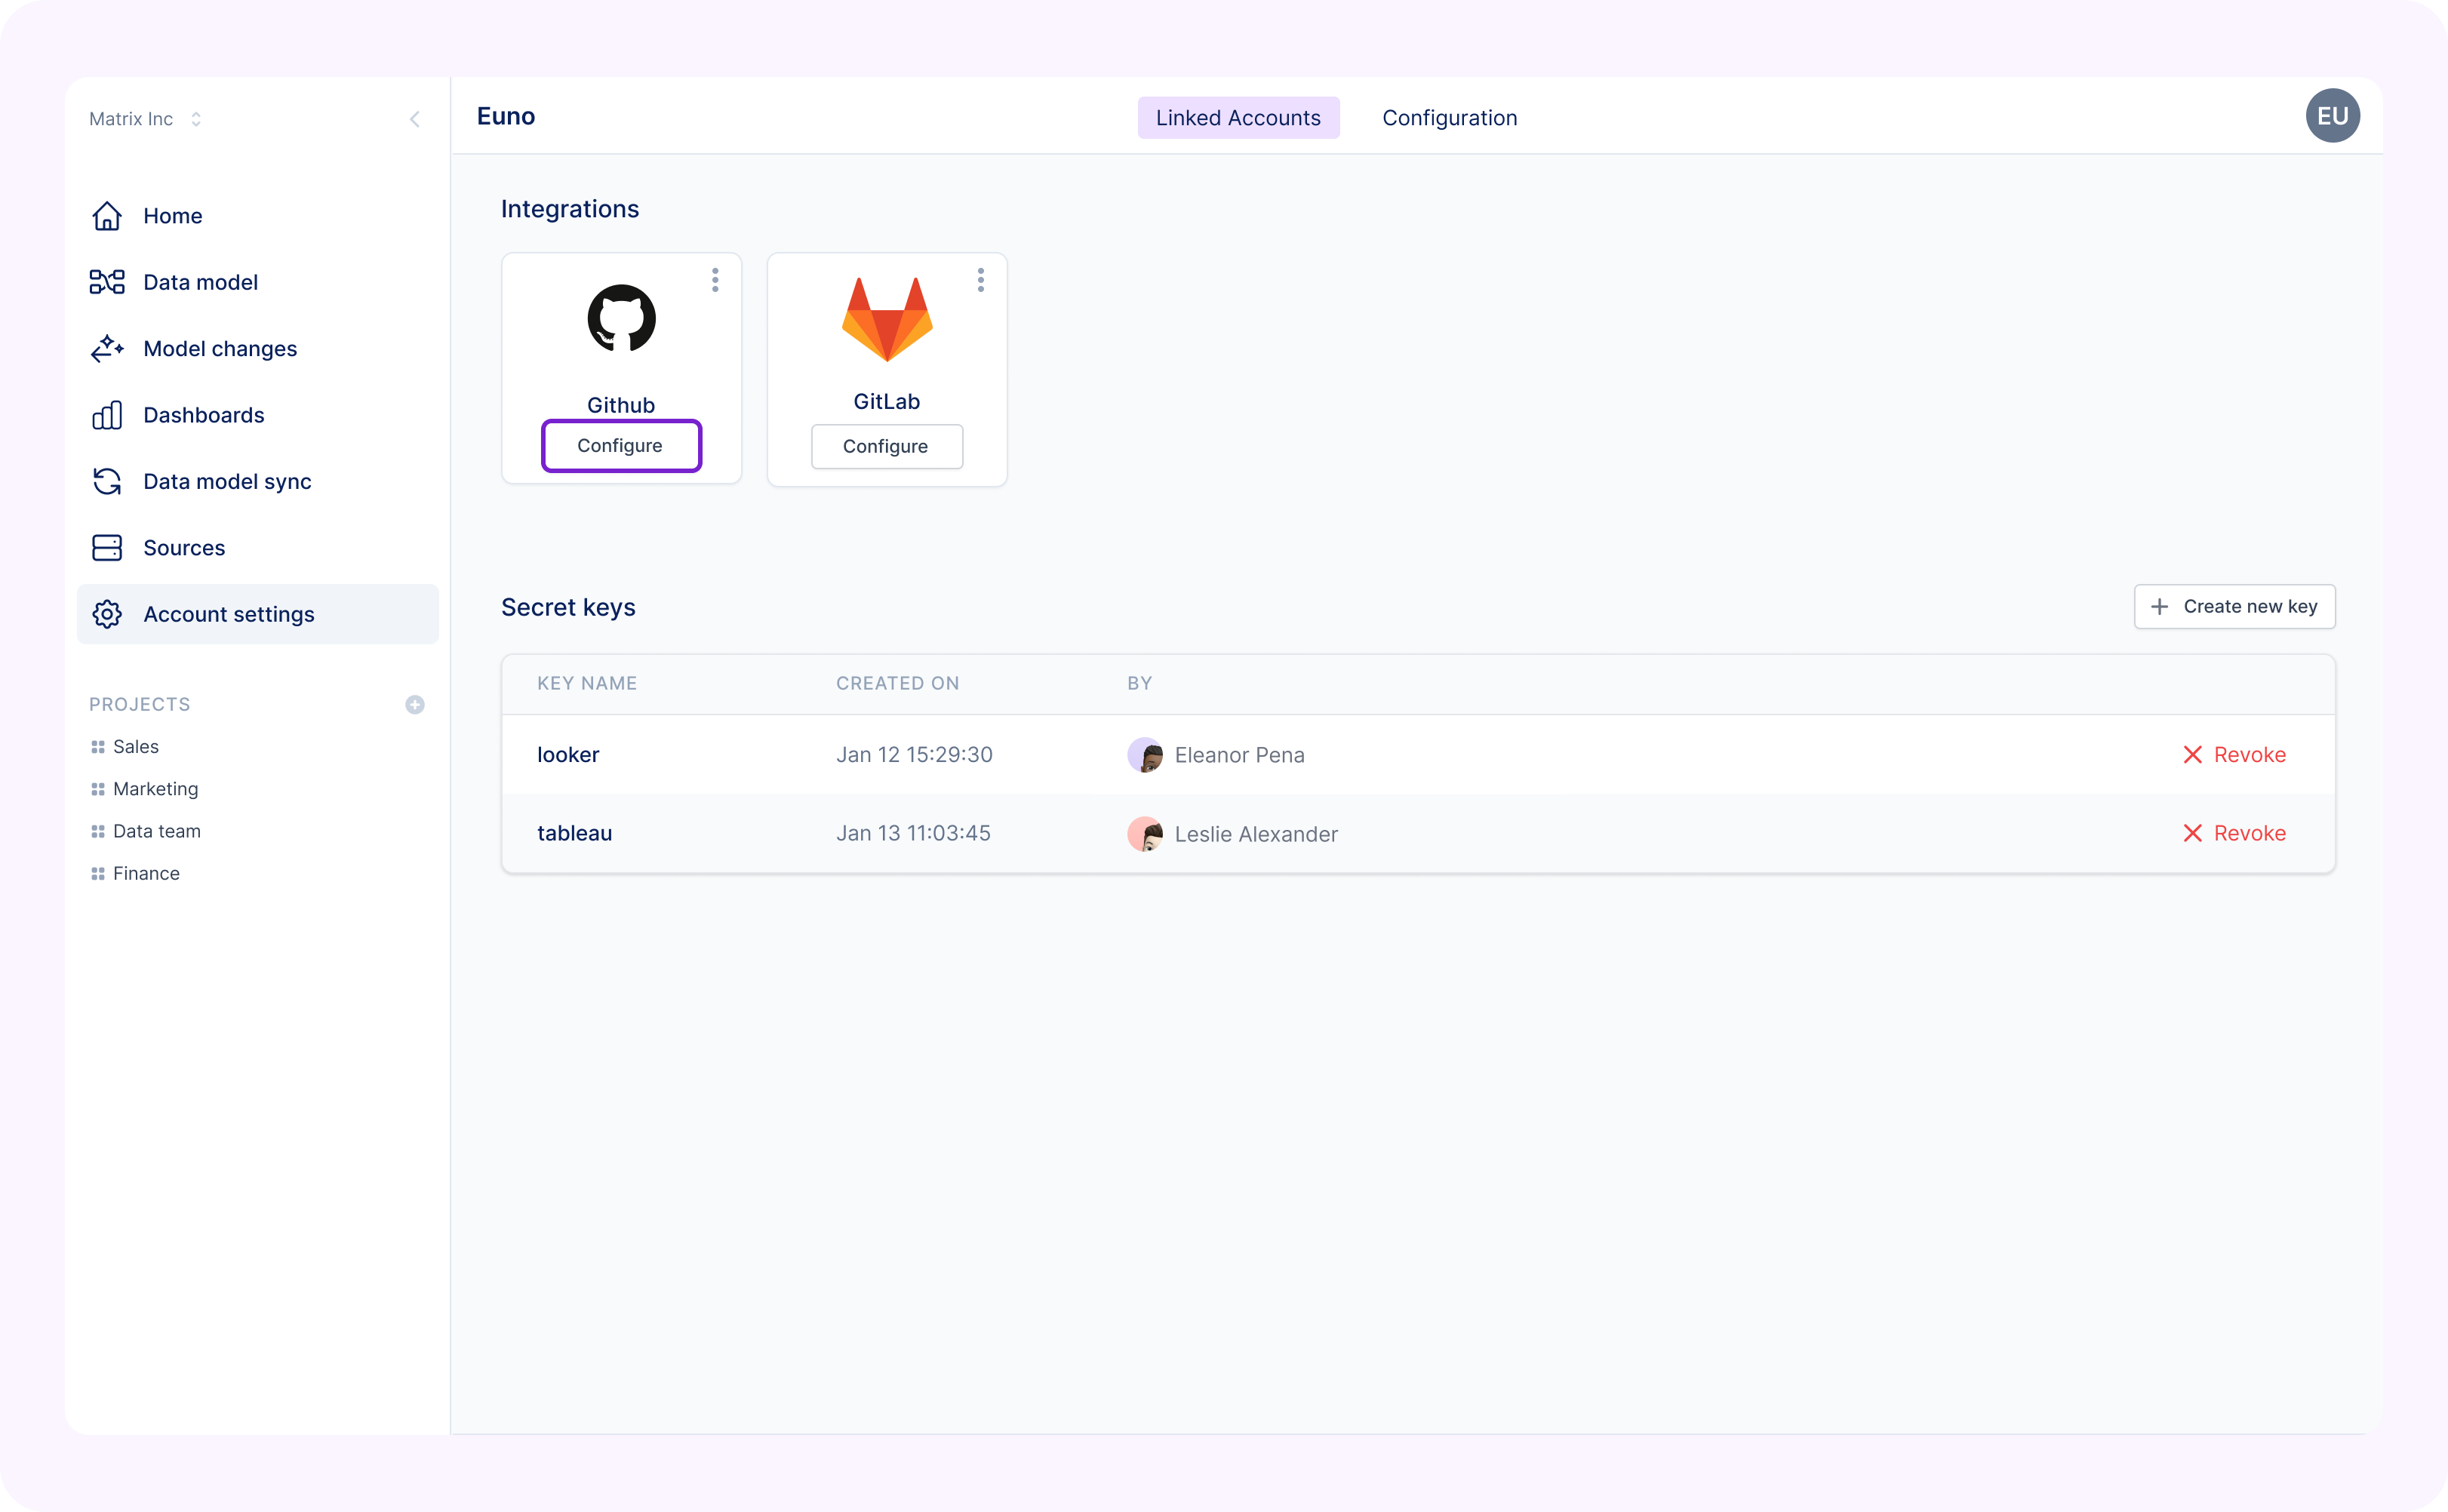2448x1512 pixels.
Task: Revoke the looker secret key
Action: click(2234, 755)
